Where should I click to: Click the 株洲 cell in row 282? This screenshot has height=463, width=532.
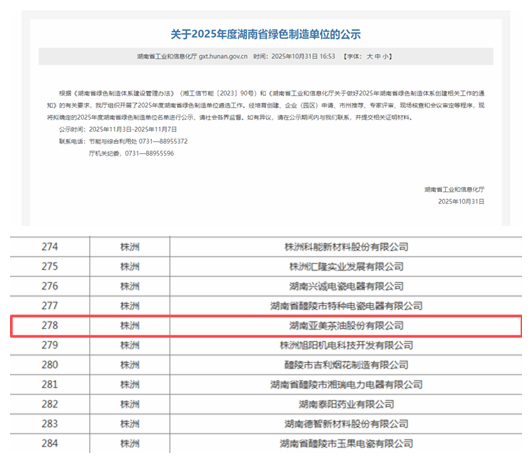click(x=130, y=404)
